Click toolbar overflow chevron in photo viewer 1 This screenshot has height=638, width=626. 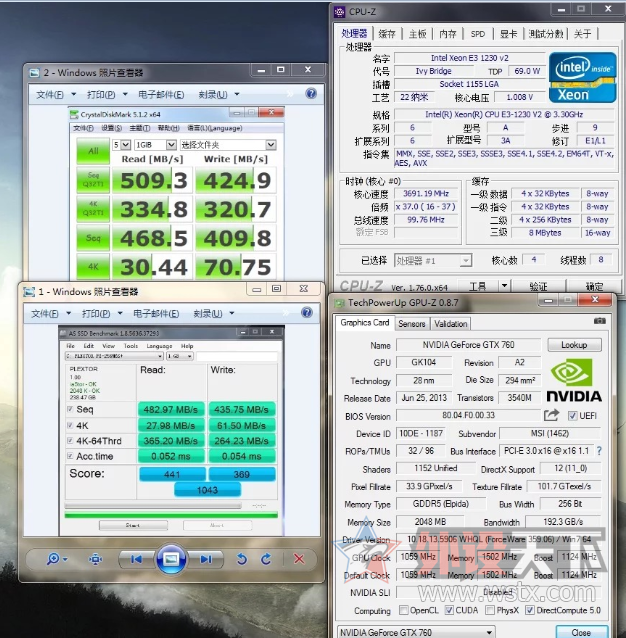point(286,313)
